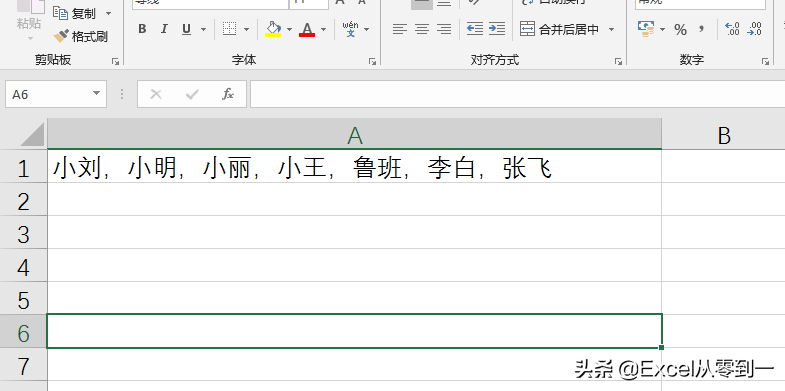Open merge and center dropdown arrow

pyautogui.click(x=611, y=30)
